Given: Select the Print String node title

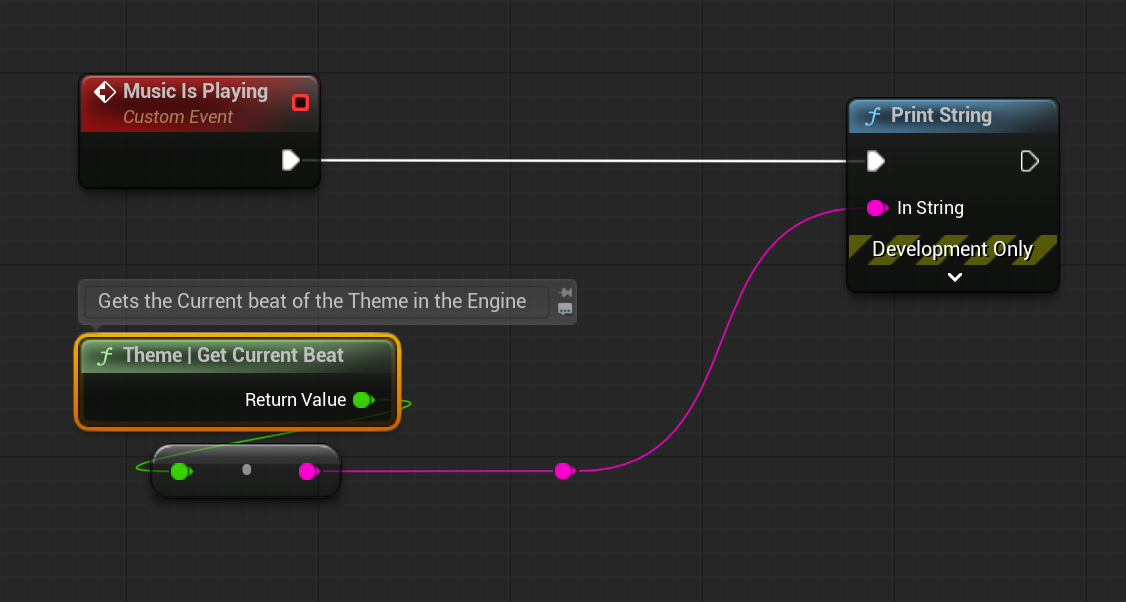Looking at the screenshot, I should point(941,115).
